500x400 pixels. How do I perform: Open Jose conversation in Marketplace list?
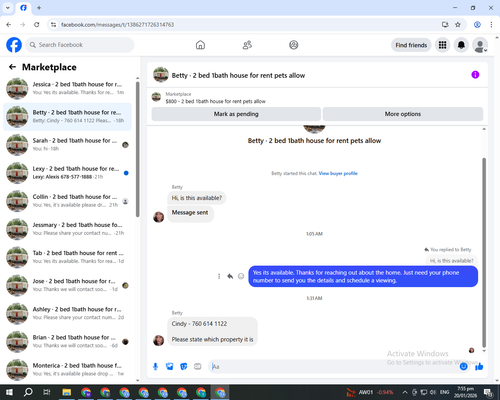[x=68, y=285]
